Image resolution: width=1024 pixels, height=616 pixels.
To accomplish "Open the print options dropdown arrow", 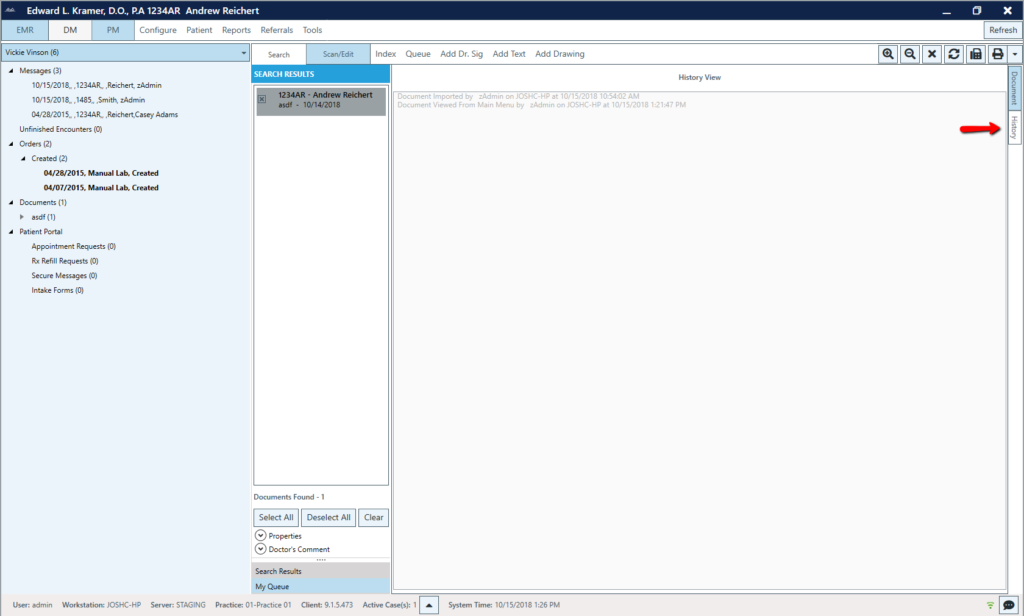I will 1014,54.
